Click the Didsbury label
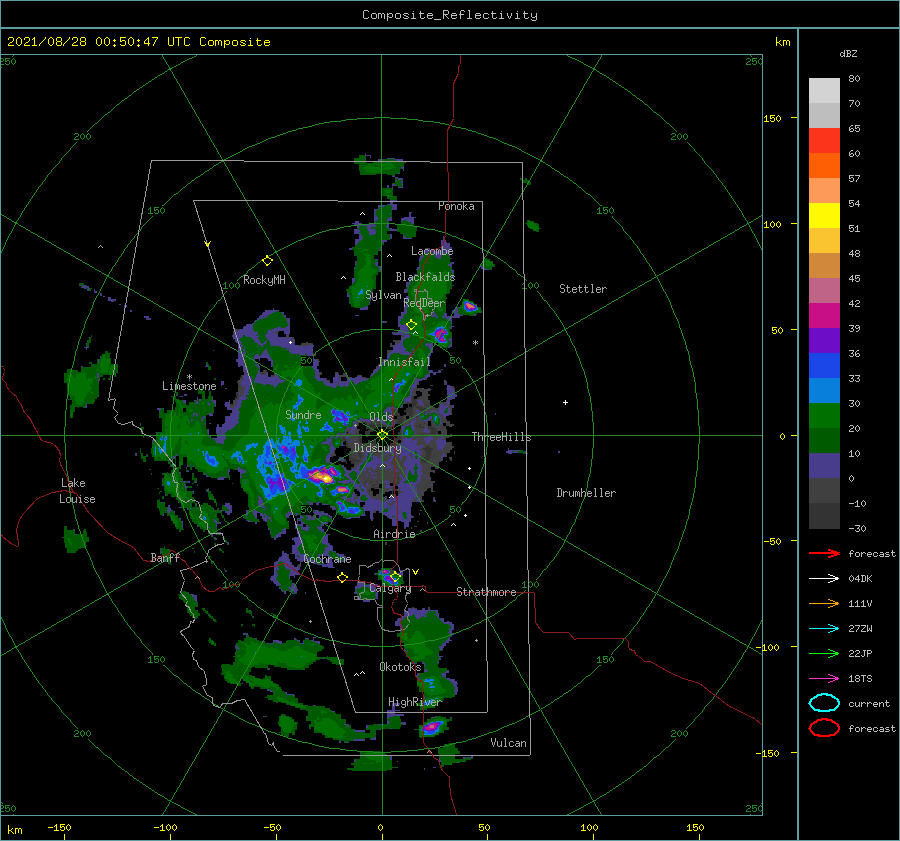This screenshot has width=900, height=841. [377, 448]
